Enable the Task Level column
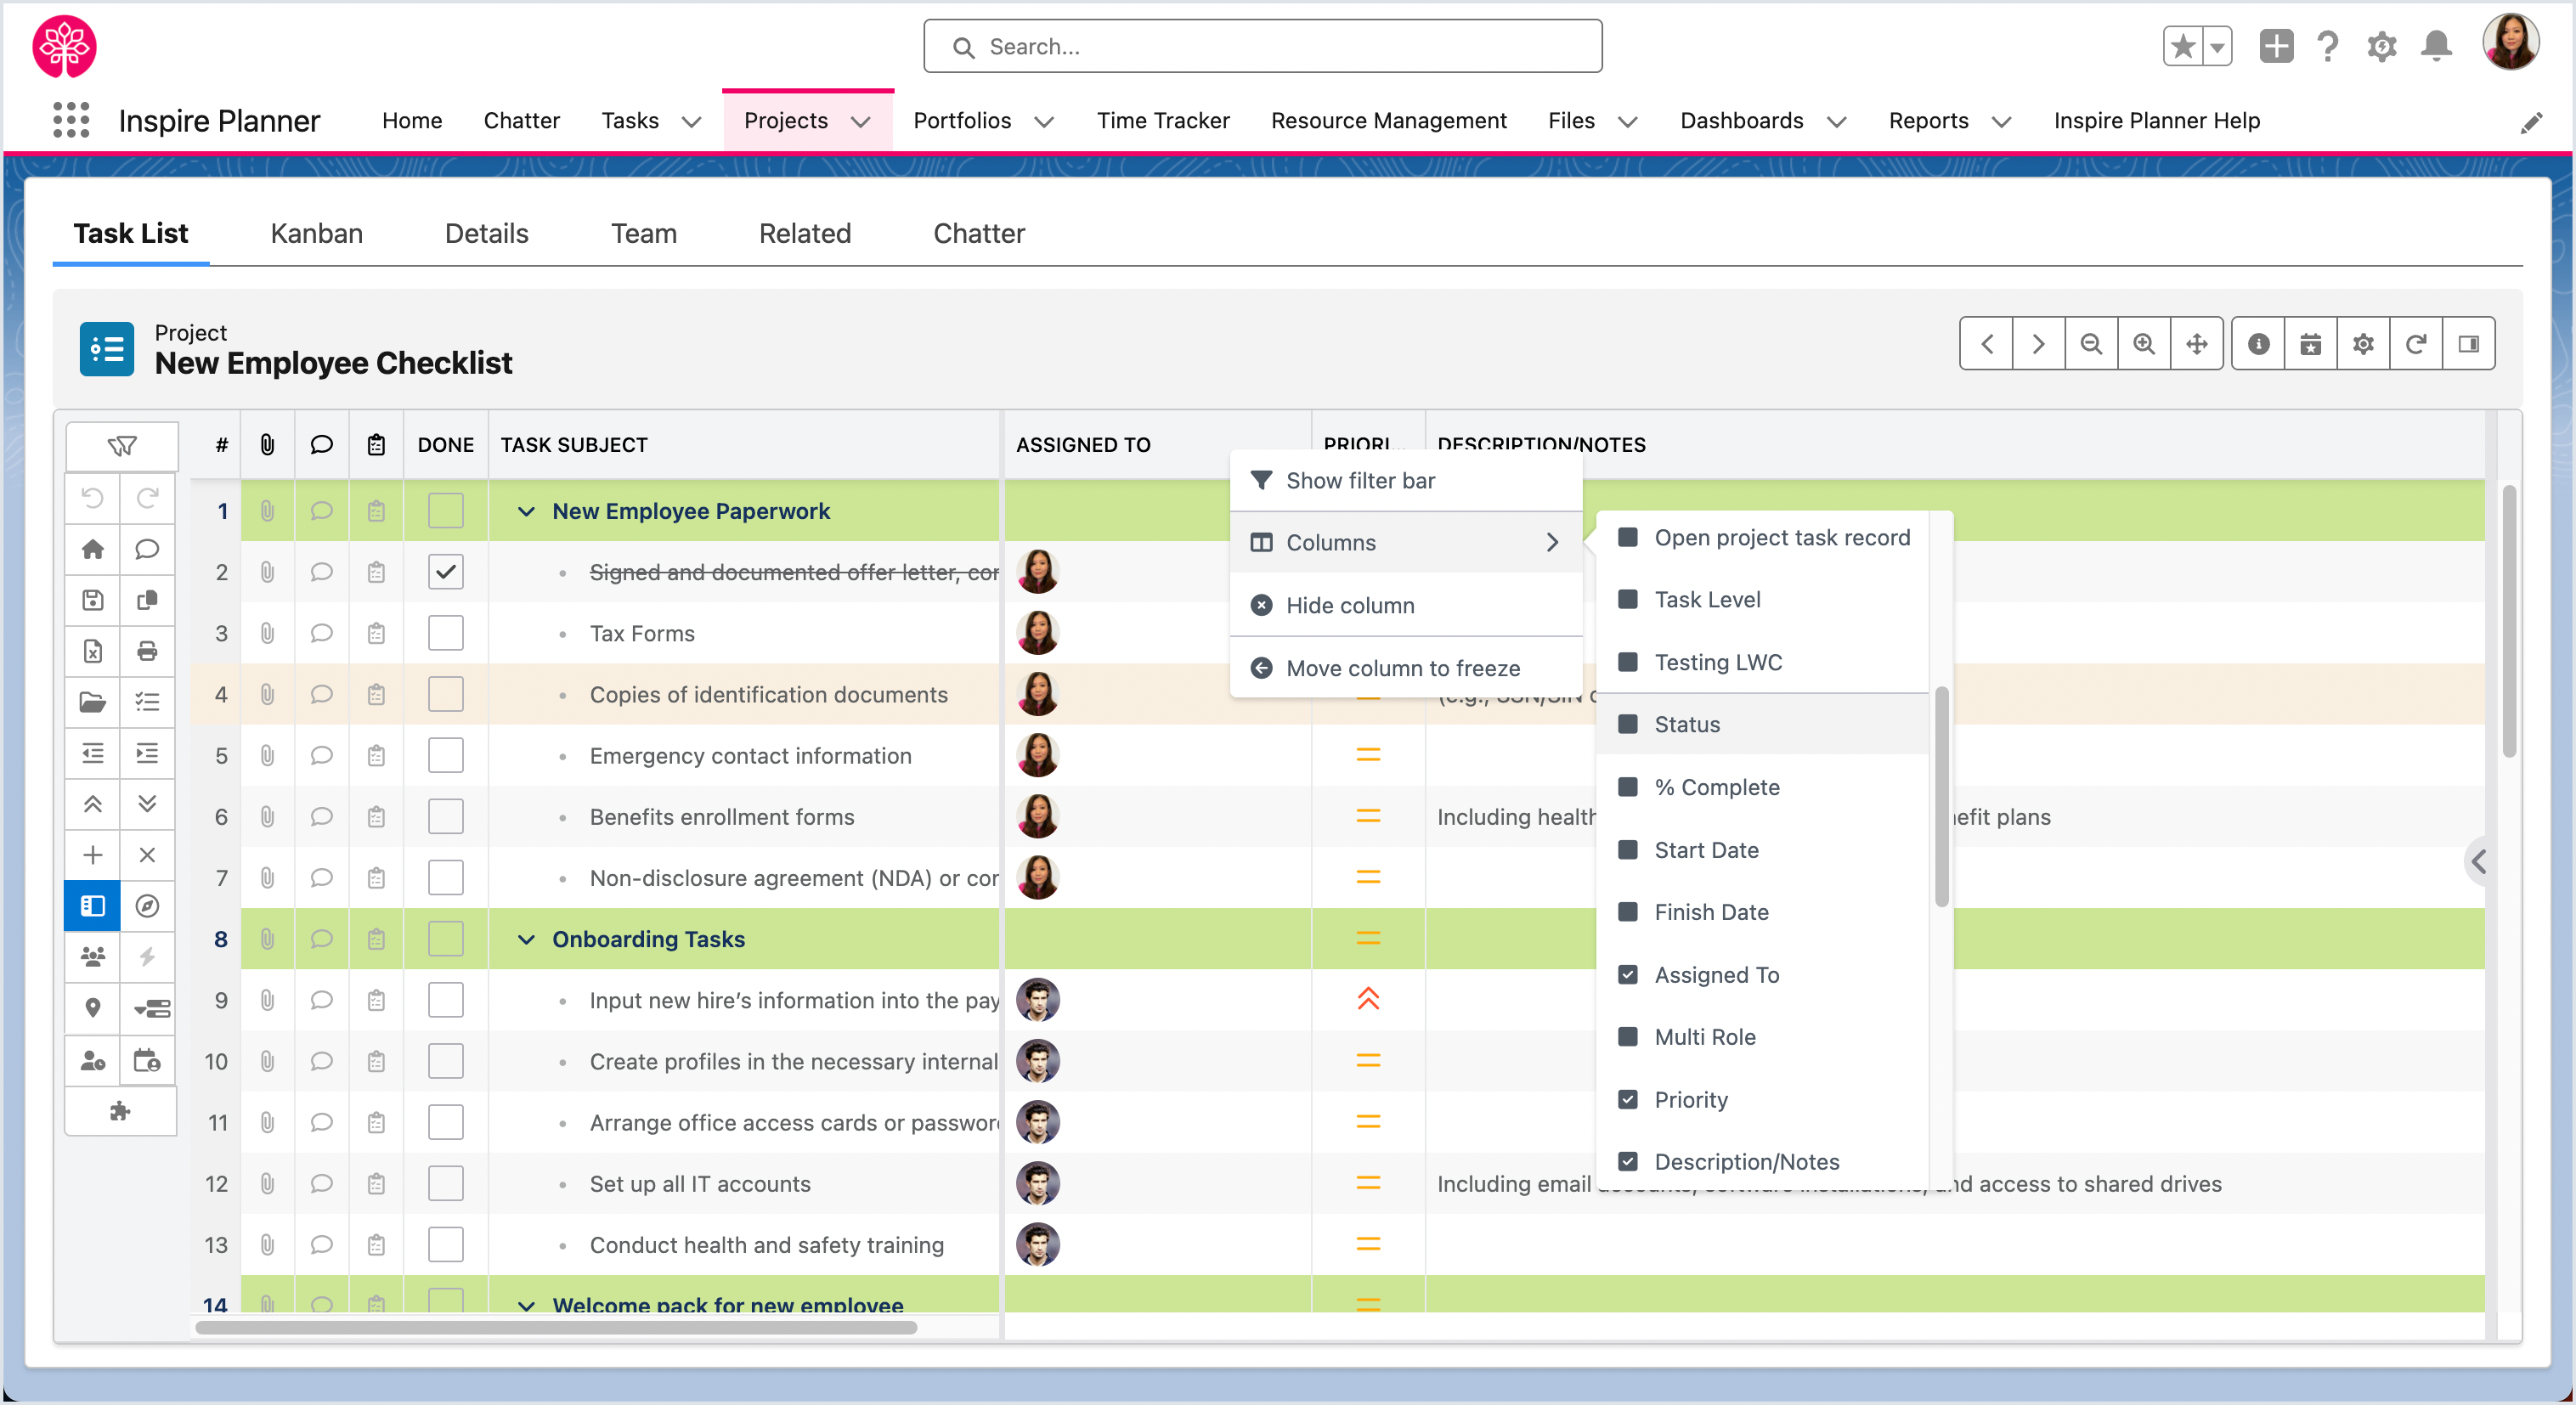This screenshot has width=2576, height=1405. click(x=1628, y=599)
